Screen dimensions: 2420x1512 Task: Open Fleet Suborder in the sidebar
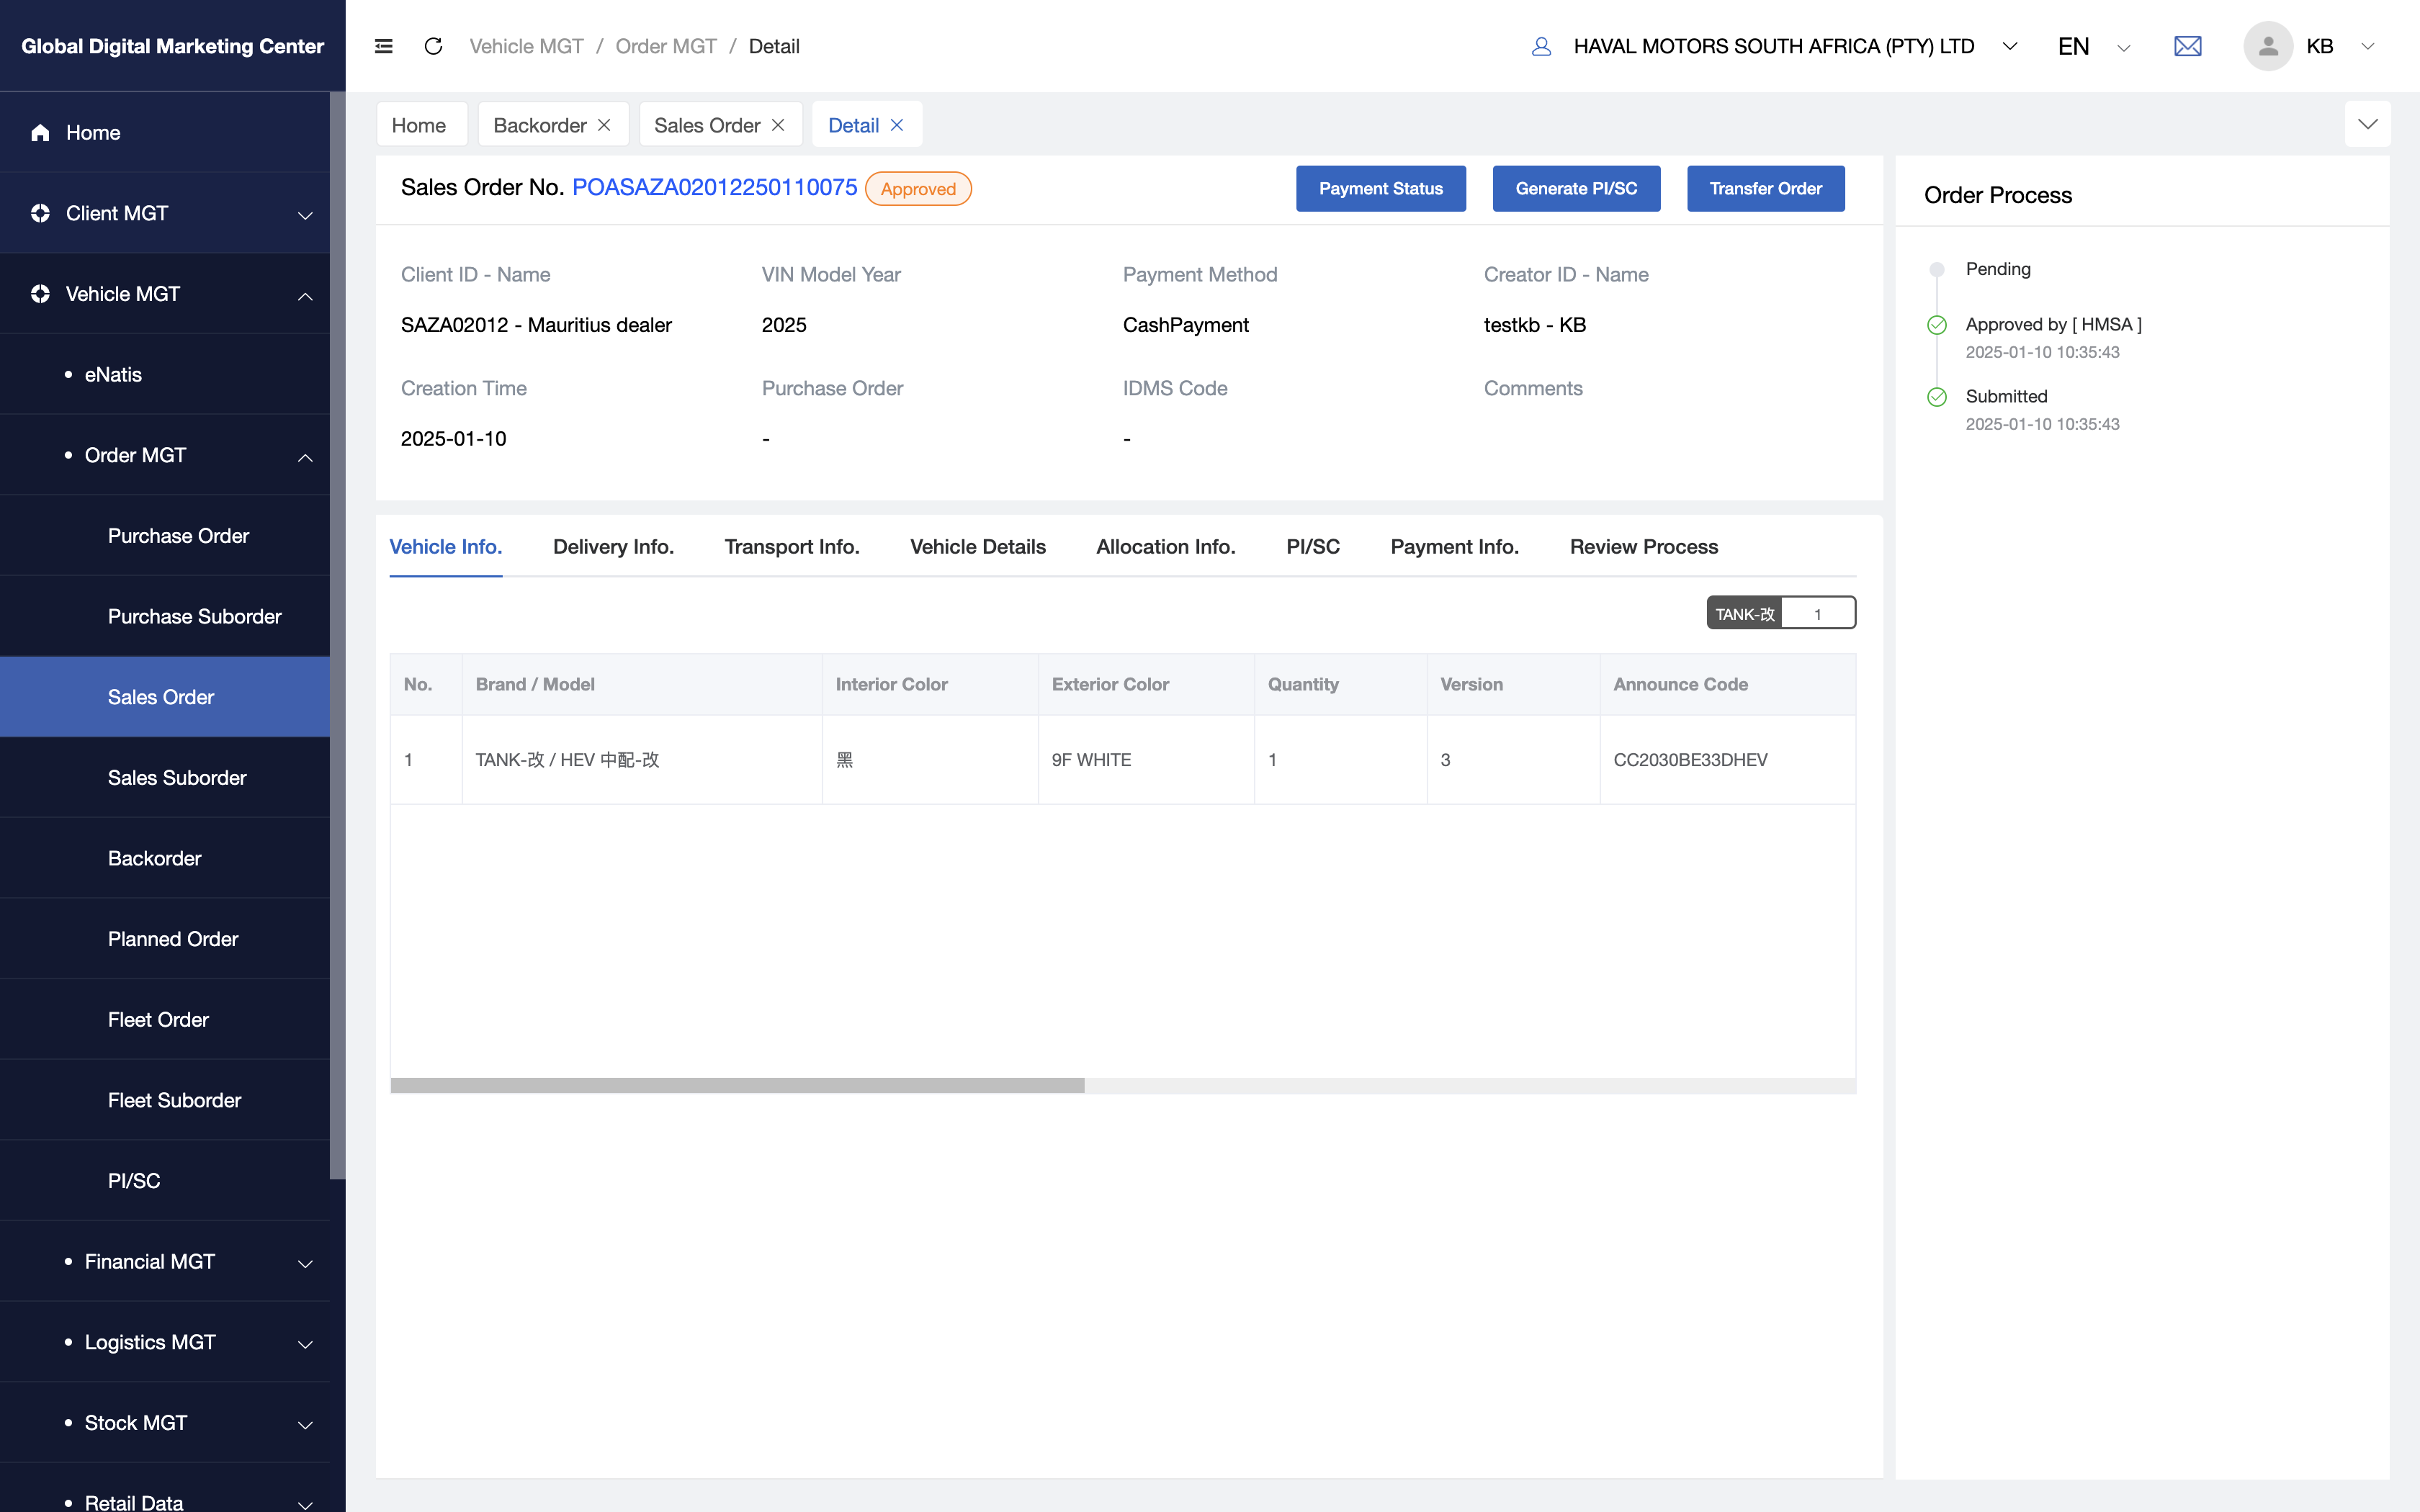point(165,1100)
